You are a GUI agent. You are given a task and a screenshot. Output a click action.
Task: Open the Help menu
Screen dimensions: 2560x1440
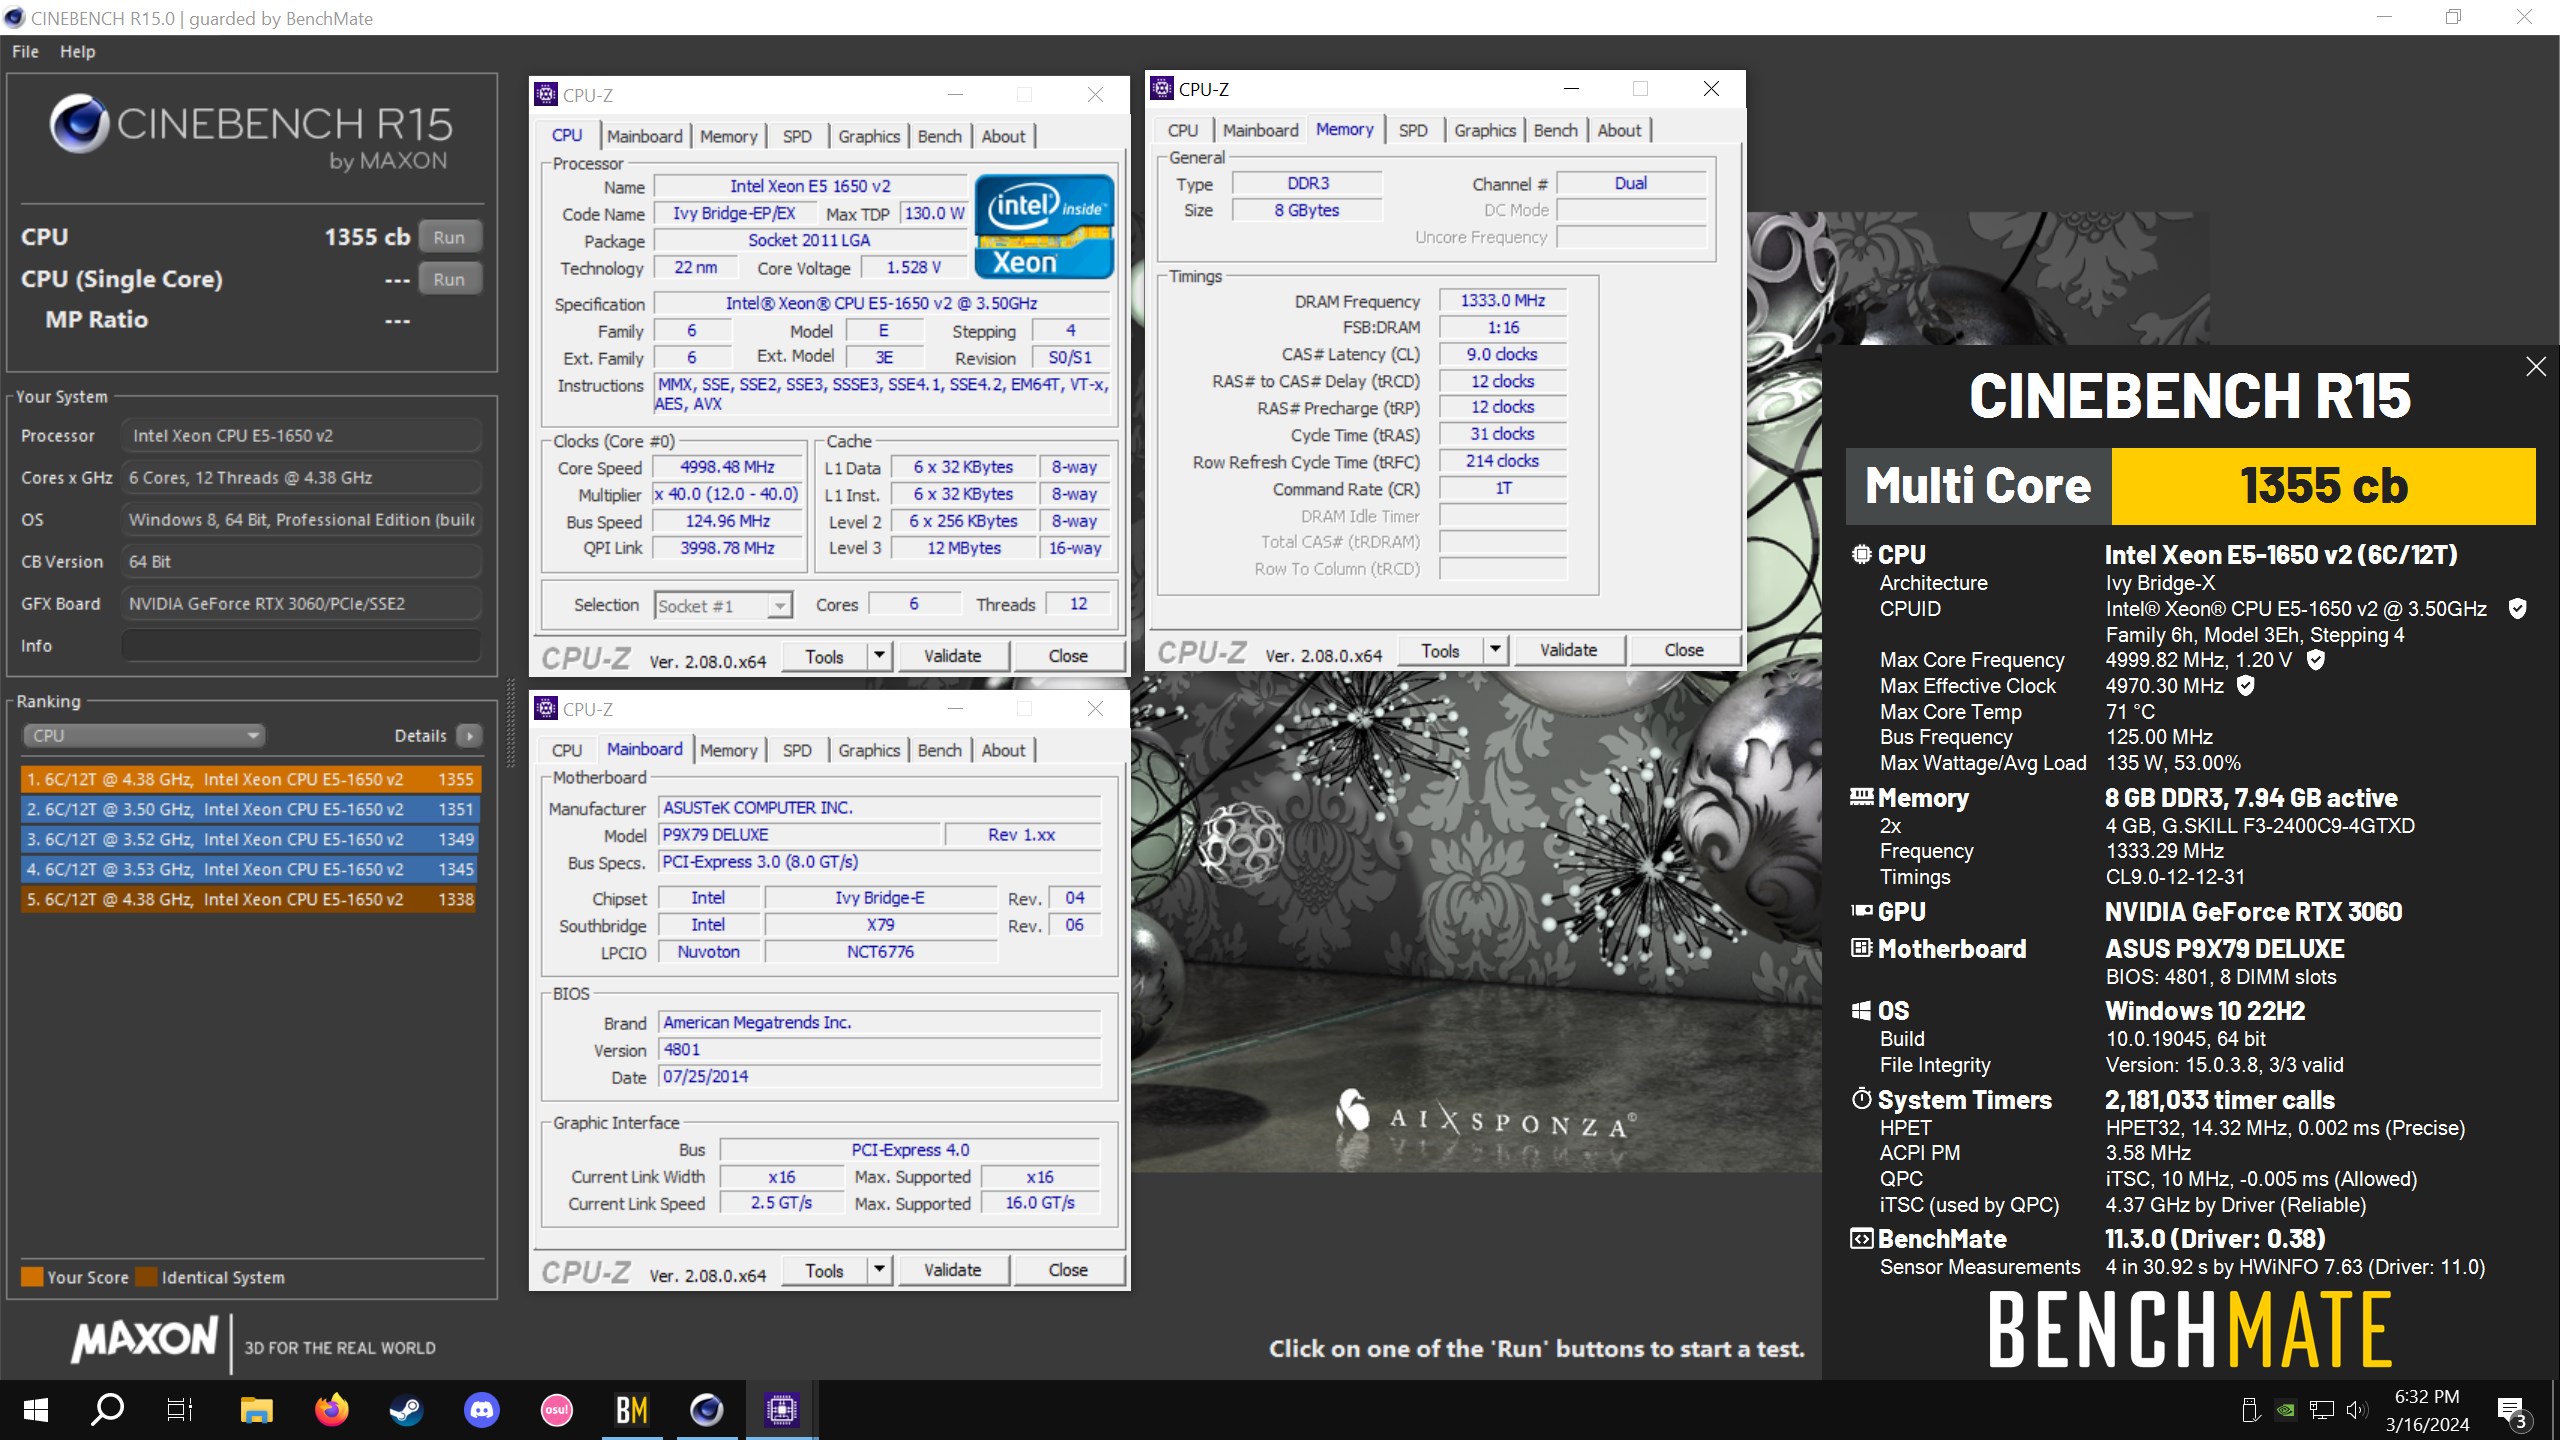click(x=77, y=51)
